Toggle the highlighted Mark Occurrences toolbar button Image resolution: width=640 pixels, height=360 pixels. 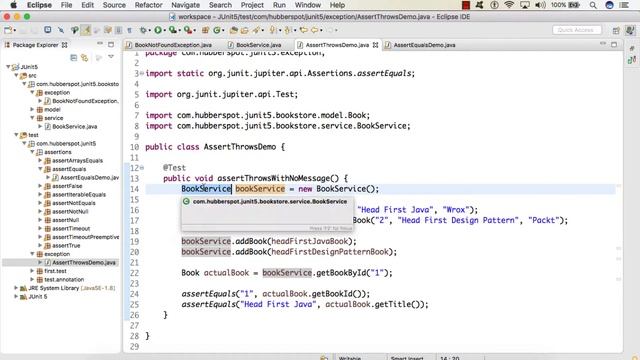(86, 30)
